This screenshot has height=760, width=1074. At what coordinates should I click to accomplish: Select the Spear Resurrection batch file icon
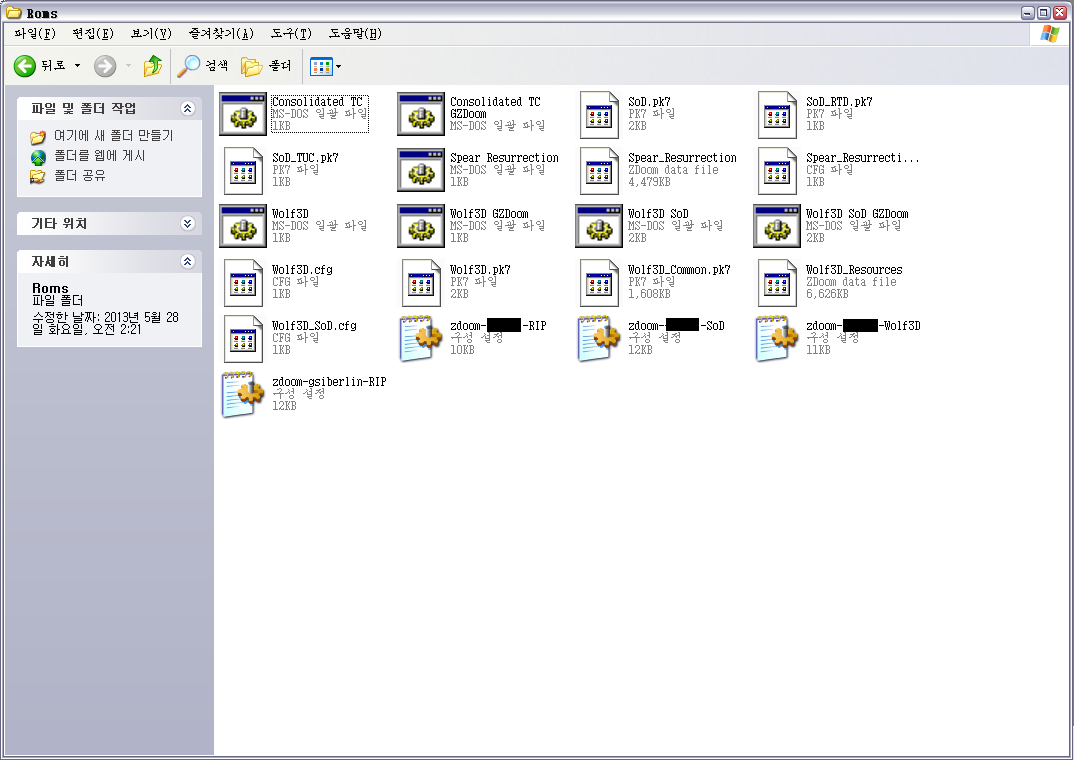tap(421, 170)
